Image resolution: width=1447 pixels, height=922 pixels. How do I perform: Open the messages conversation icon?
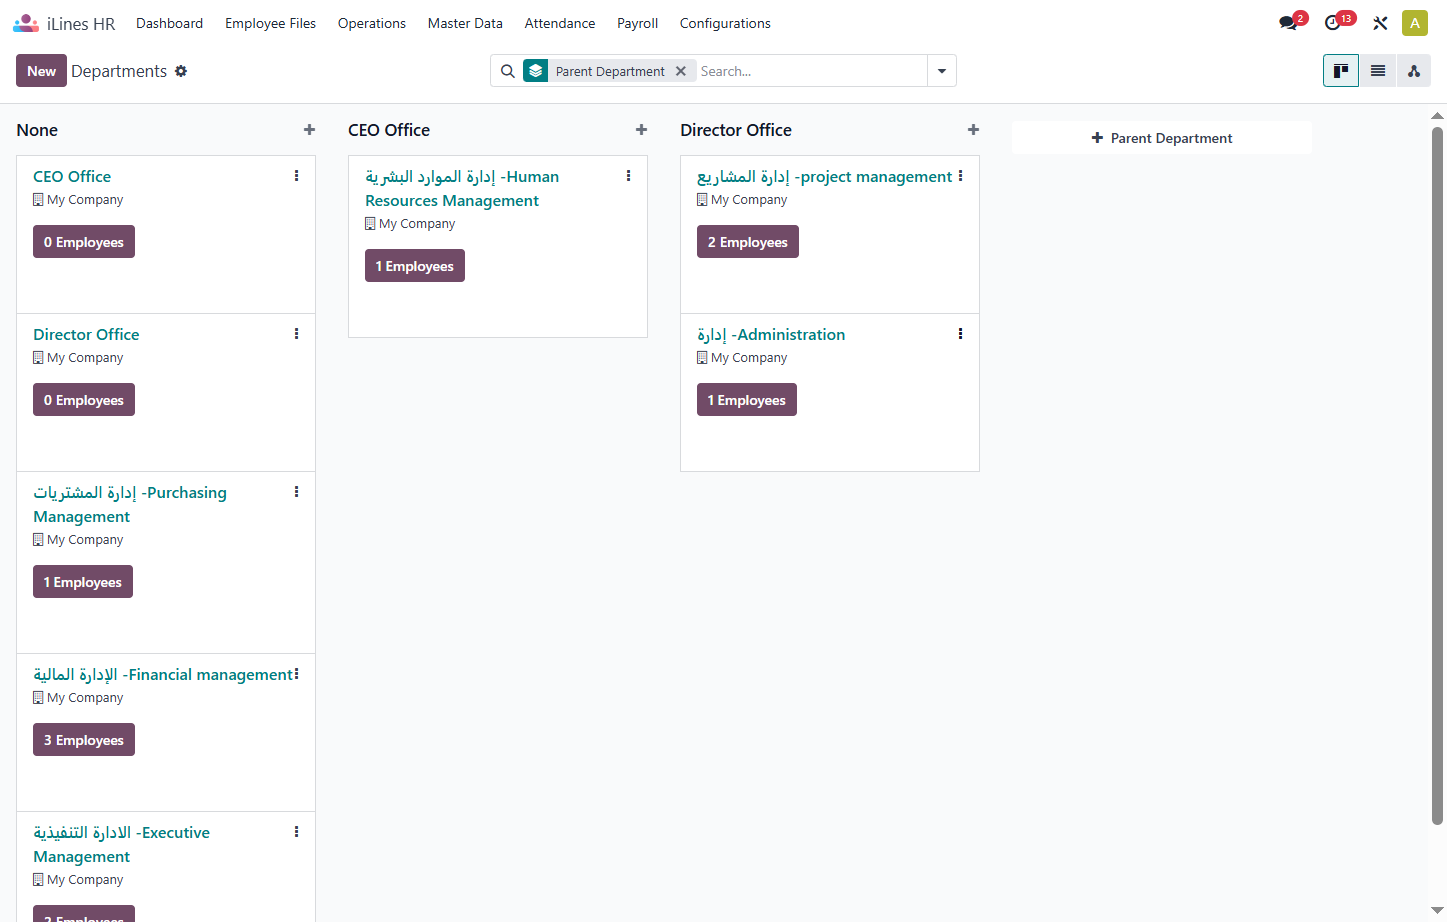click(1288, 23)
